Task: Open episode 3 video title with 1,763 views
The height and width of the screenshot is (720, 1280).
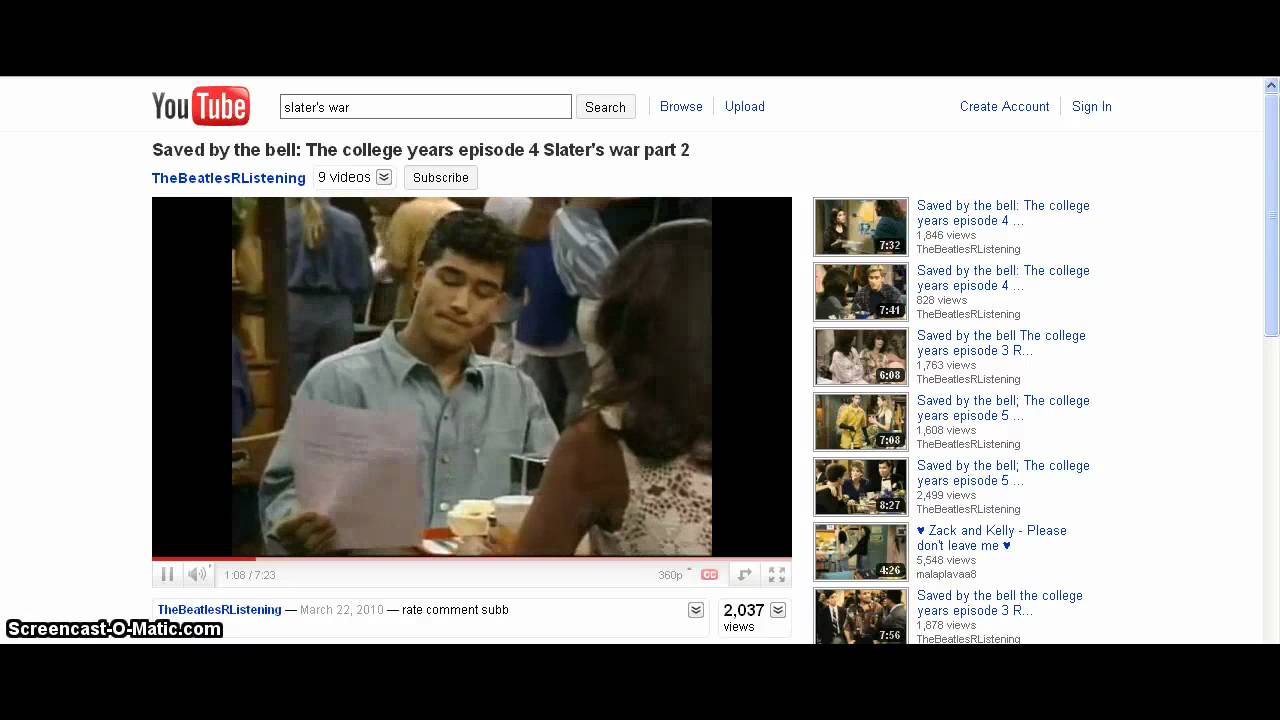Action: pos(1001,343)
